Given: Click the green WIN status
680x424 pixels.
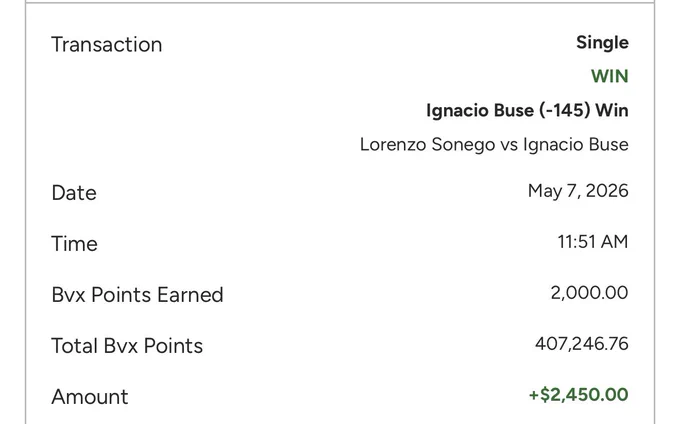Looking at the screenshot, I should click(609, 76).
